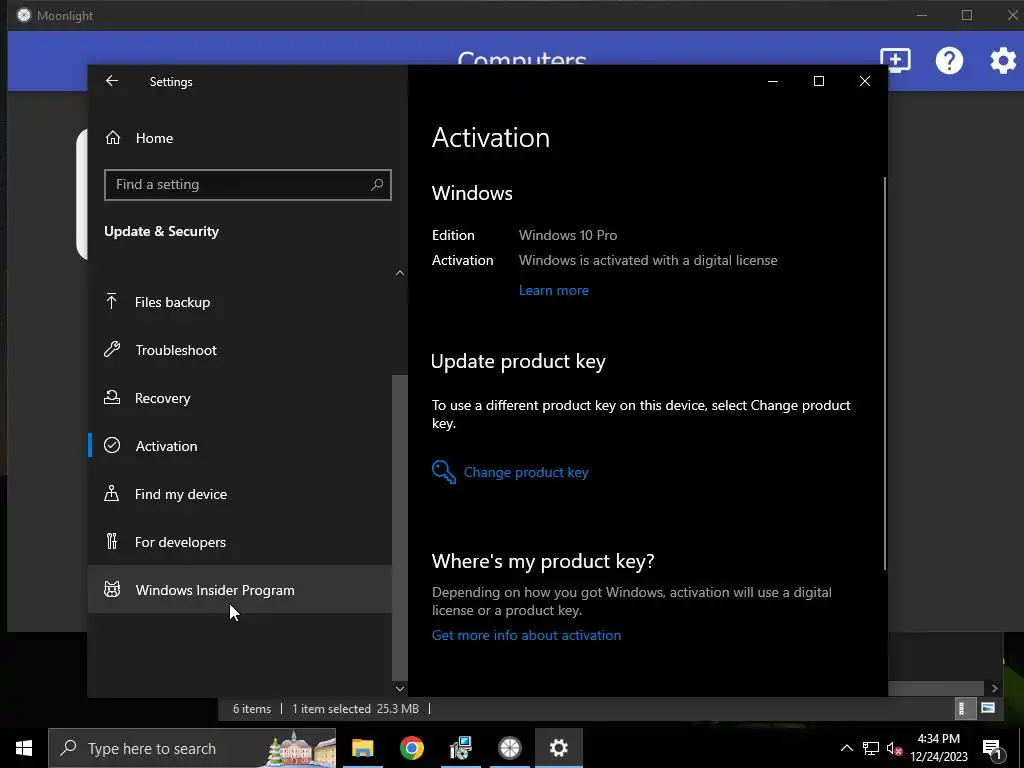Click Change product key link
1024x768 pixels.
[526, 472]
